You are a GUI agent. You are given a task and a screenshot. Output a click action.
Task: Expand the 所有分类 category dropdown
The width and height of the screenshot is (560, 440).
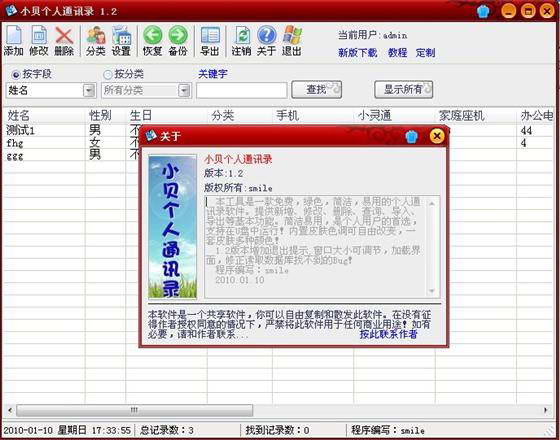[184, 90]
